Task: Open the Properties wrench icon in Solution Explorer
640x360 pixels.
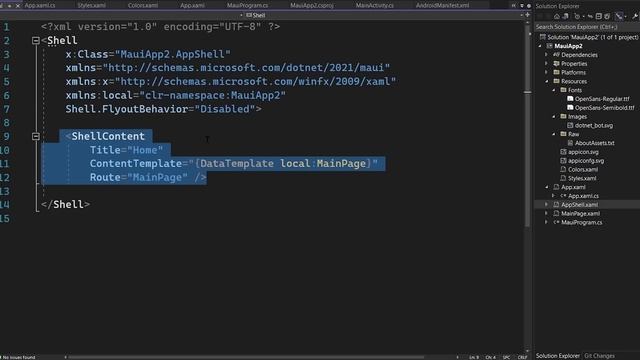Action: pyautogui.click(x=635, y=16)
